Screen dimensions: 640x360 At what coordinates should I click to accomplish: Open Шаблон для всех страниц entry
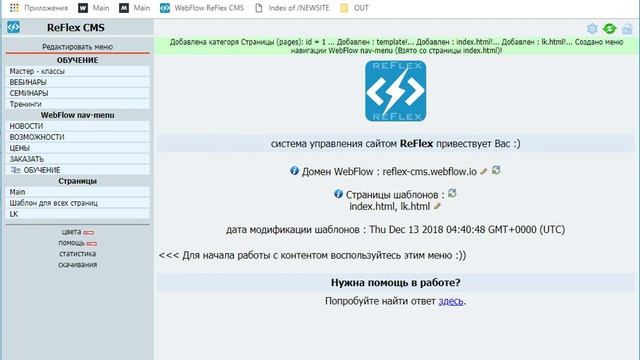78,203
